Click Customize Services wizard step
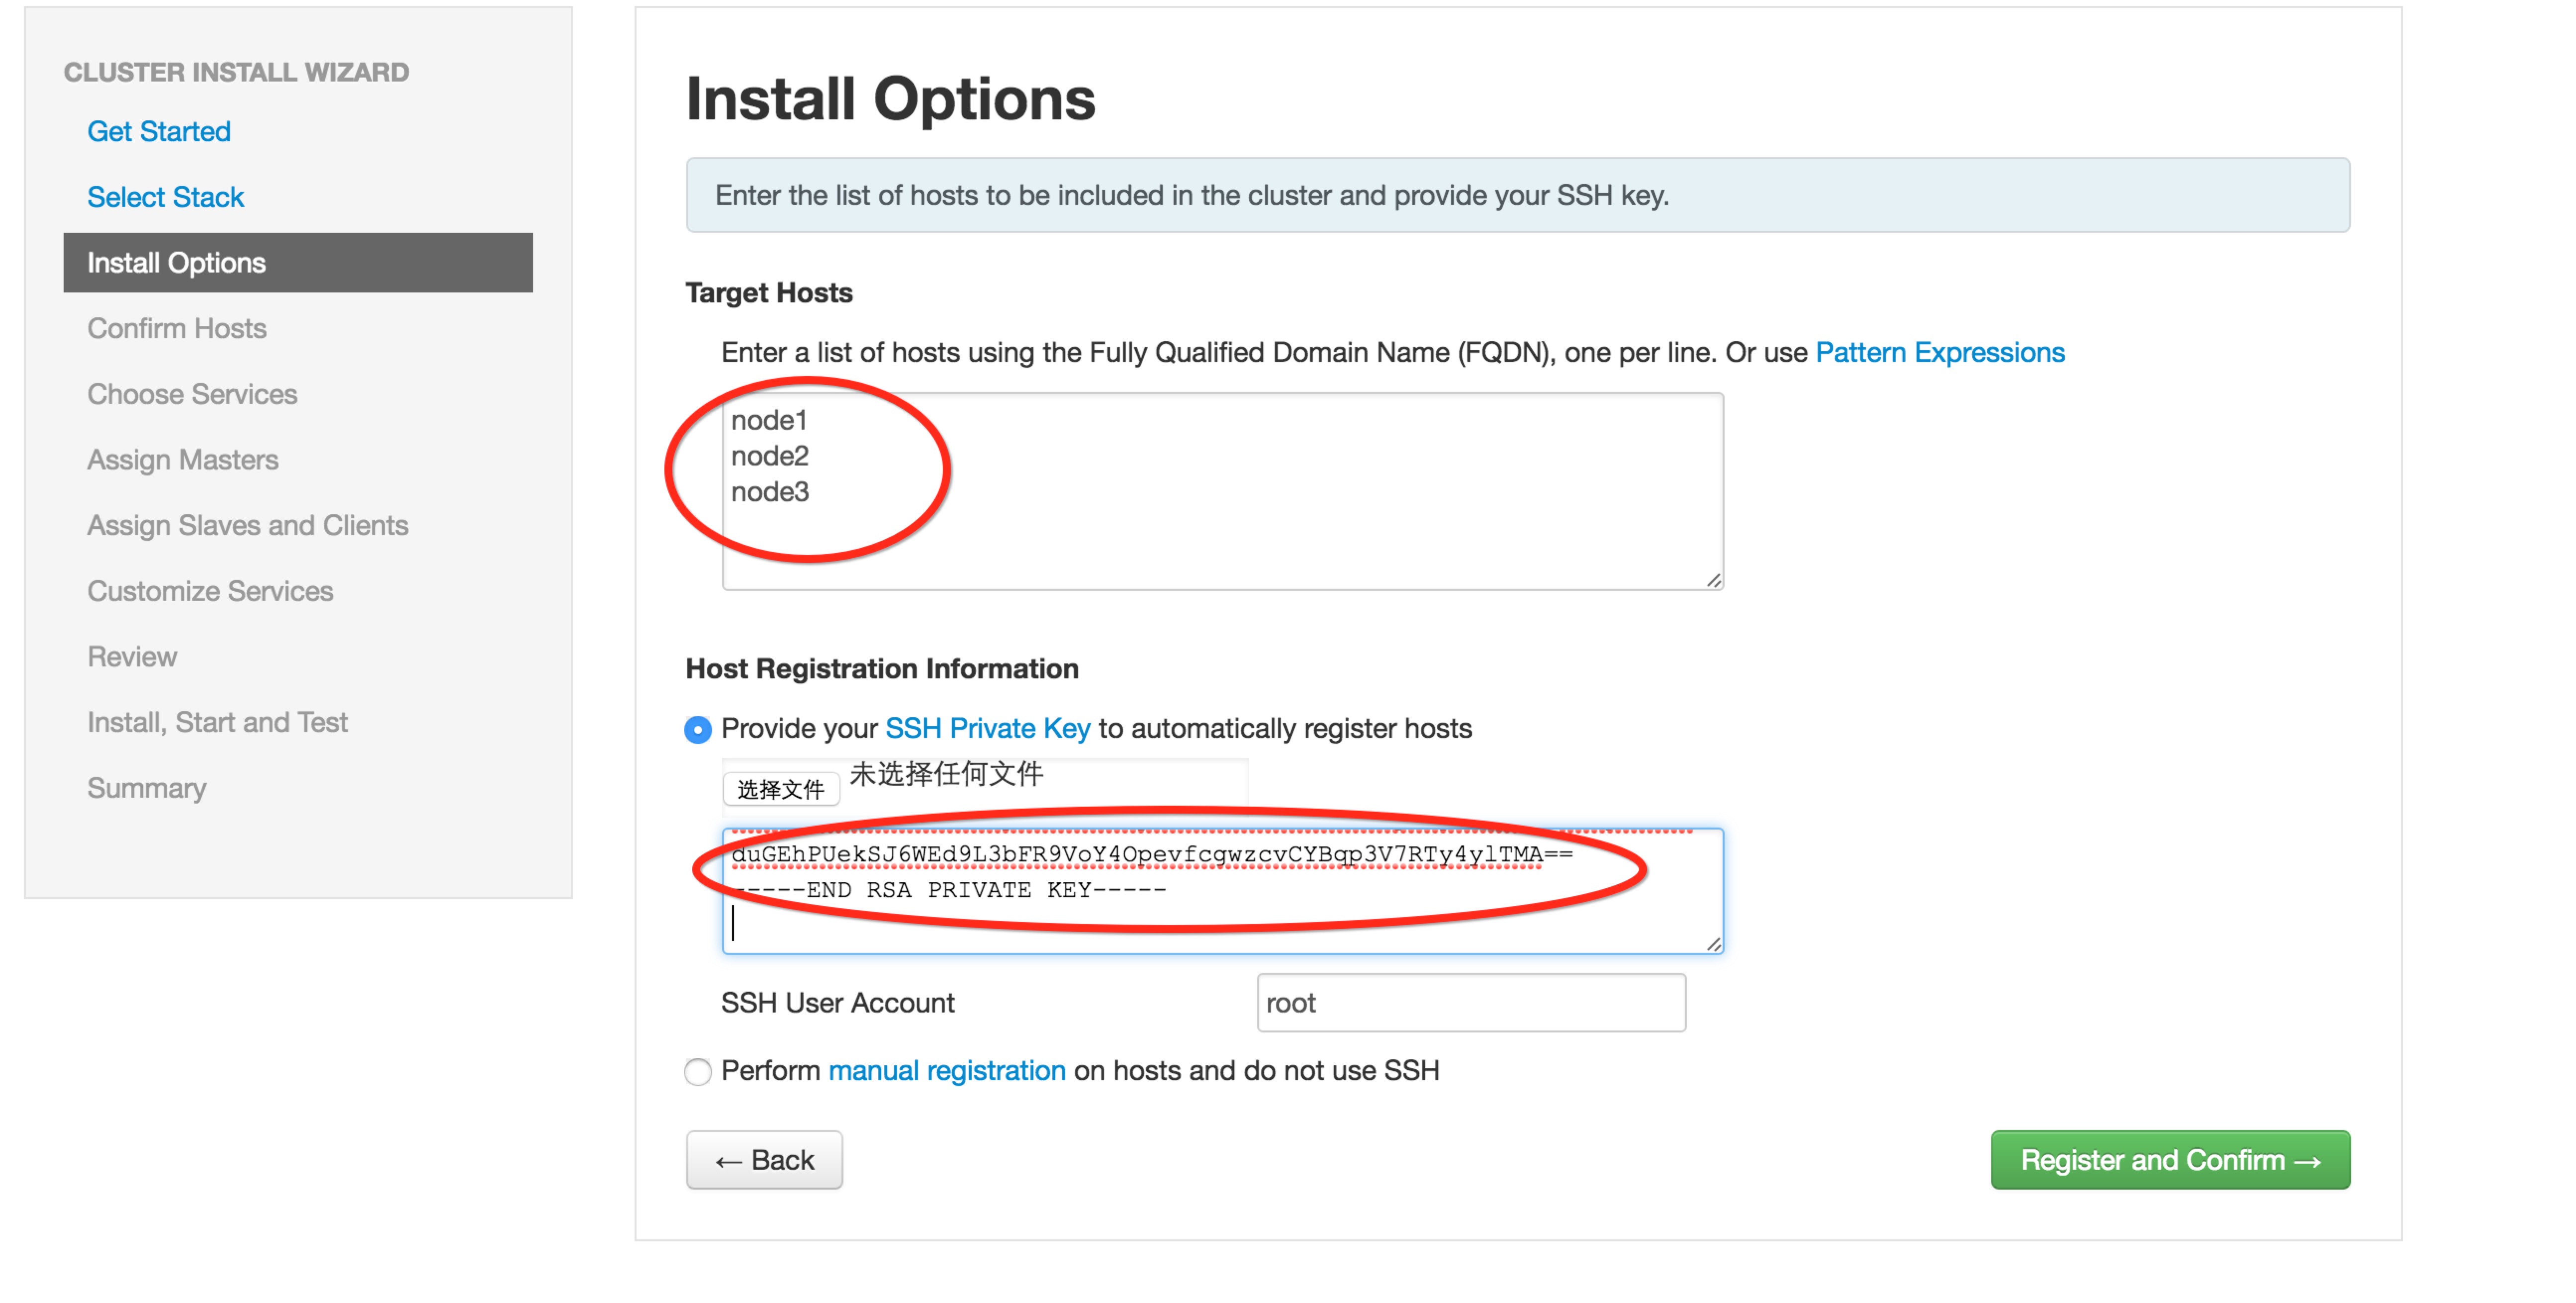The height and width of the screenshot is (1303, 2576). [210, 591]
